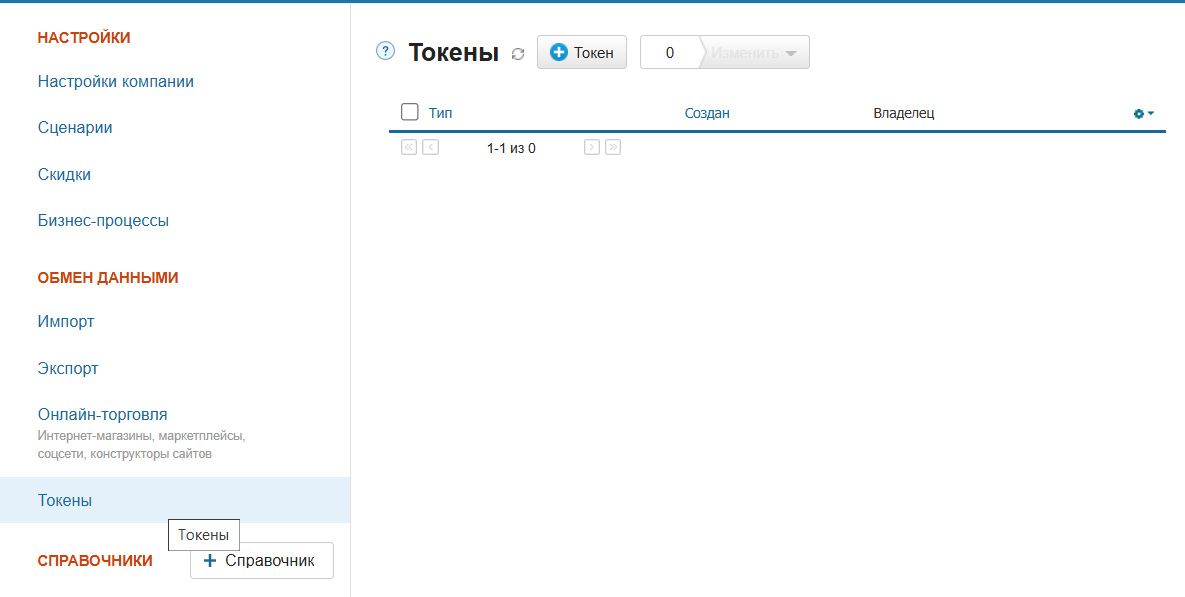Open Сценарии in the sidebar

click(75, 128)
